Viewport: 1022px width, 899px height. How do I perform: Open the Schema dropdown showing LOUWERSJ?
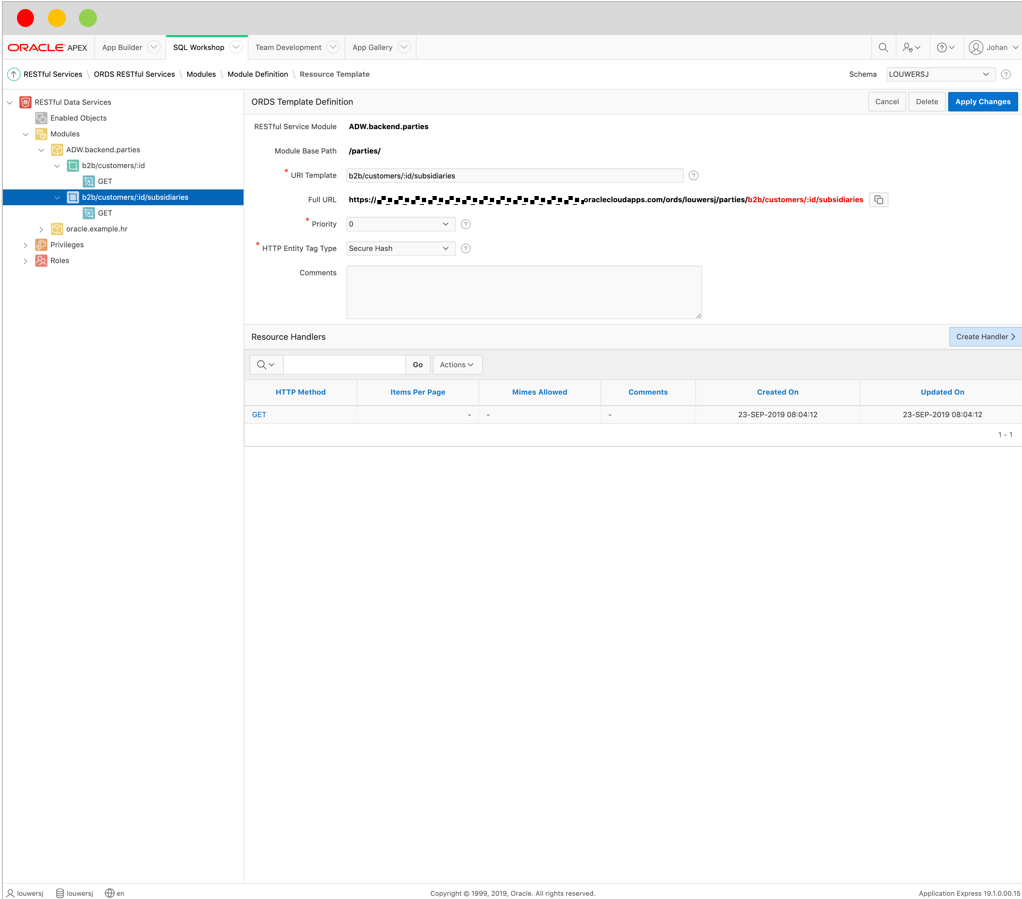click(x=940, y=73)
